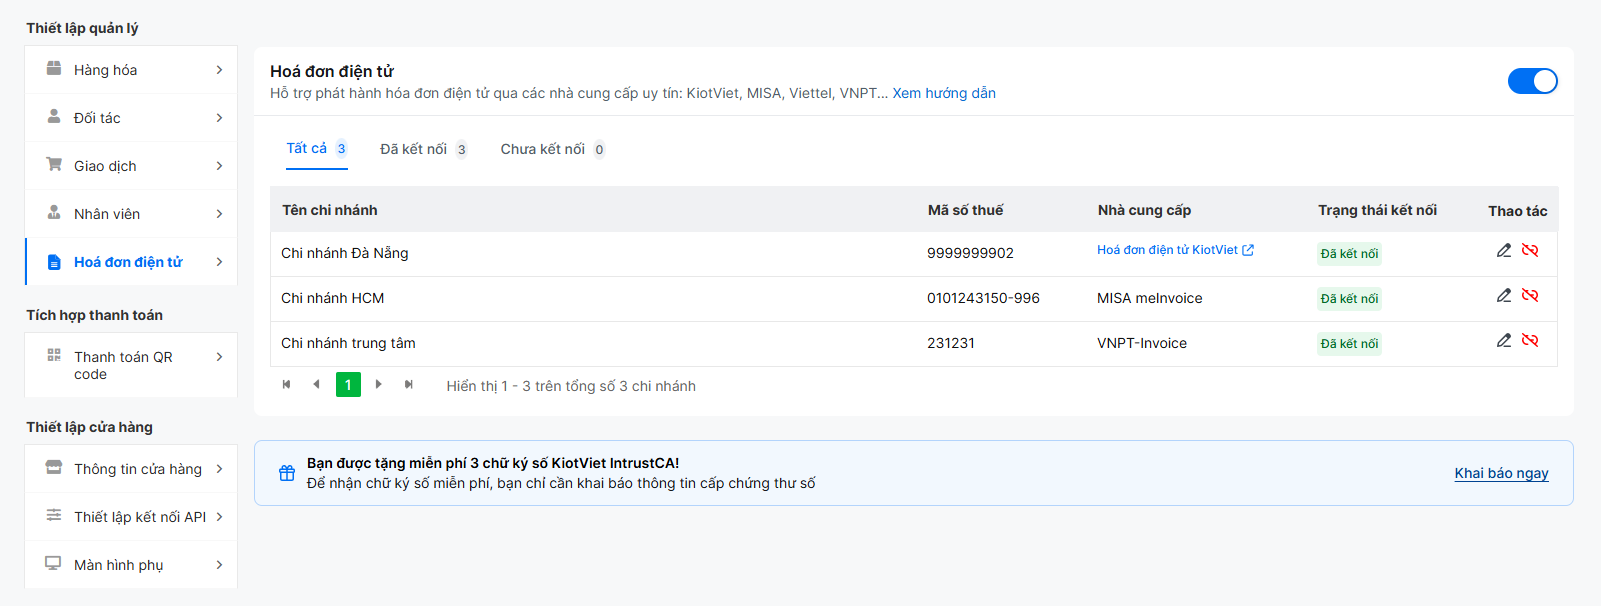The width and height of the screenshot is (1601, 606).
Task: Click the Thanh toán QR code icon
Action: pos(54,355)
